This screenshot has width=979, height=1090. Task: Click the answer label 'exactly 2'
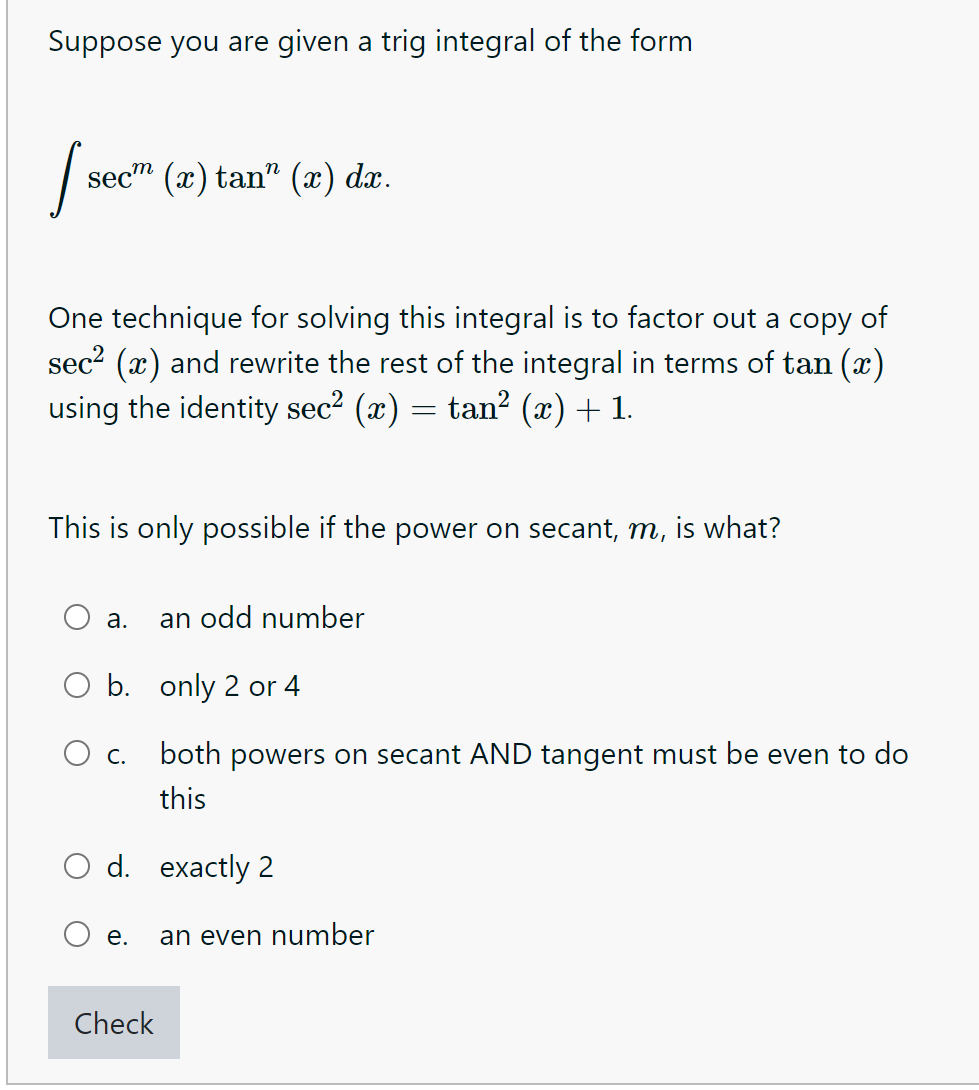[215, 866]
